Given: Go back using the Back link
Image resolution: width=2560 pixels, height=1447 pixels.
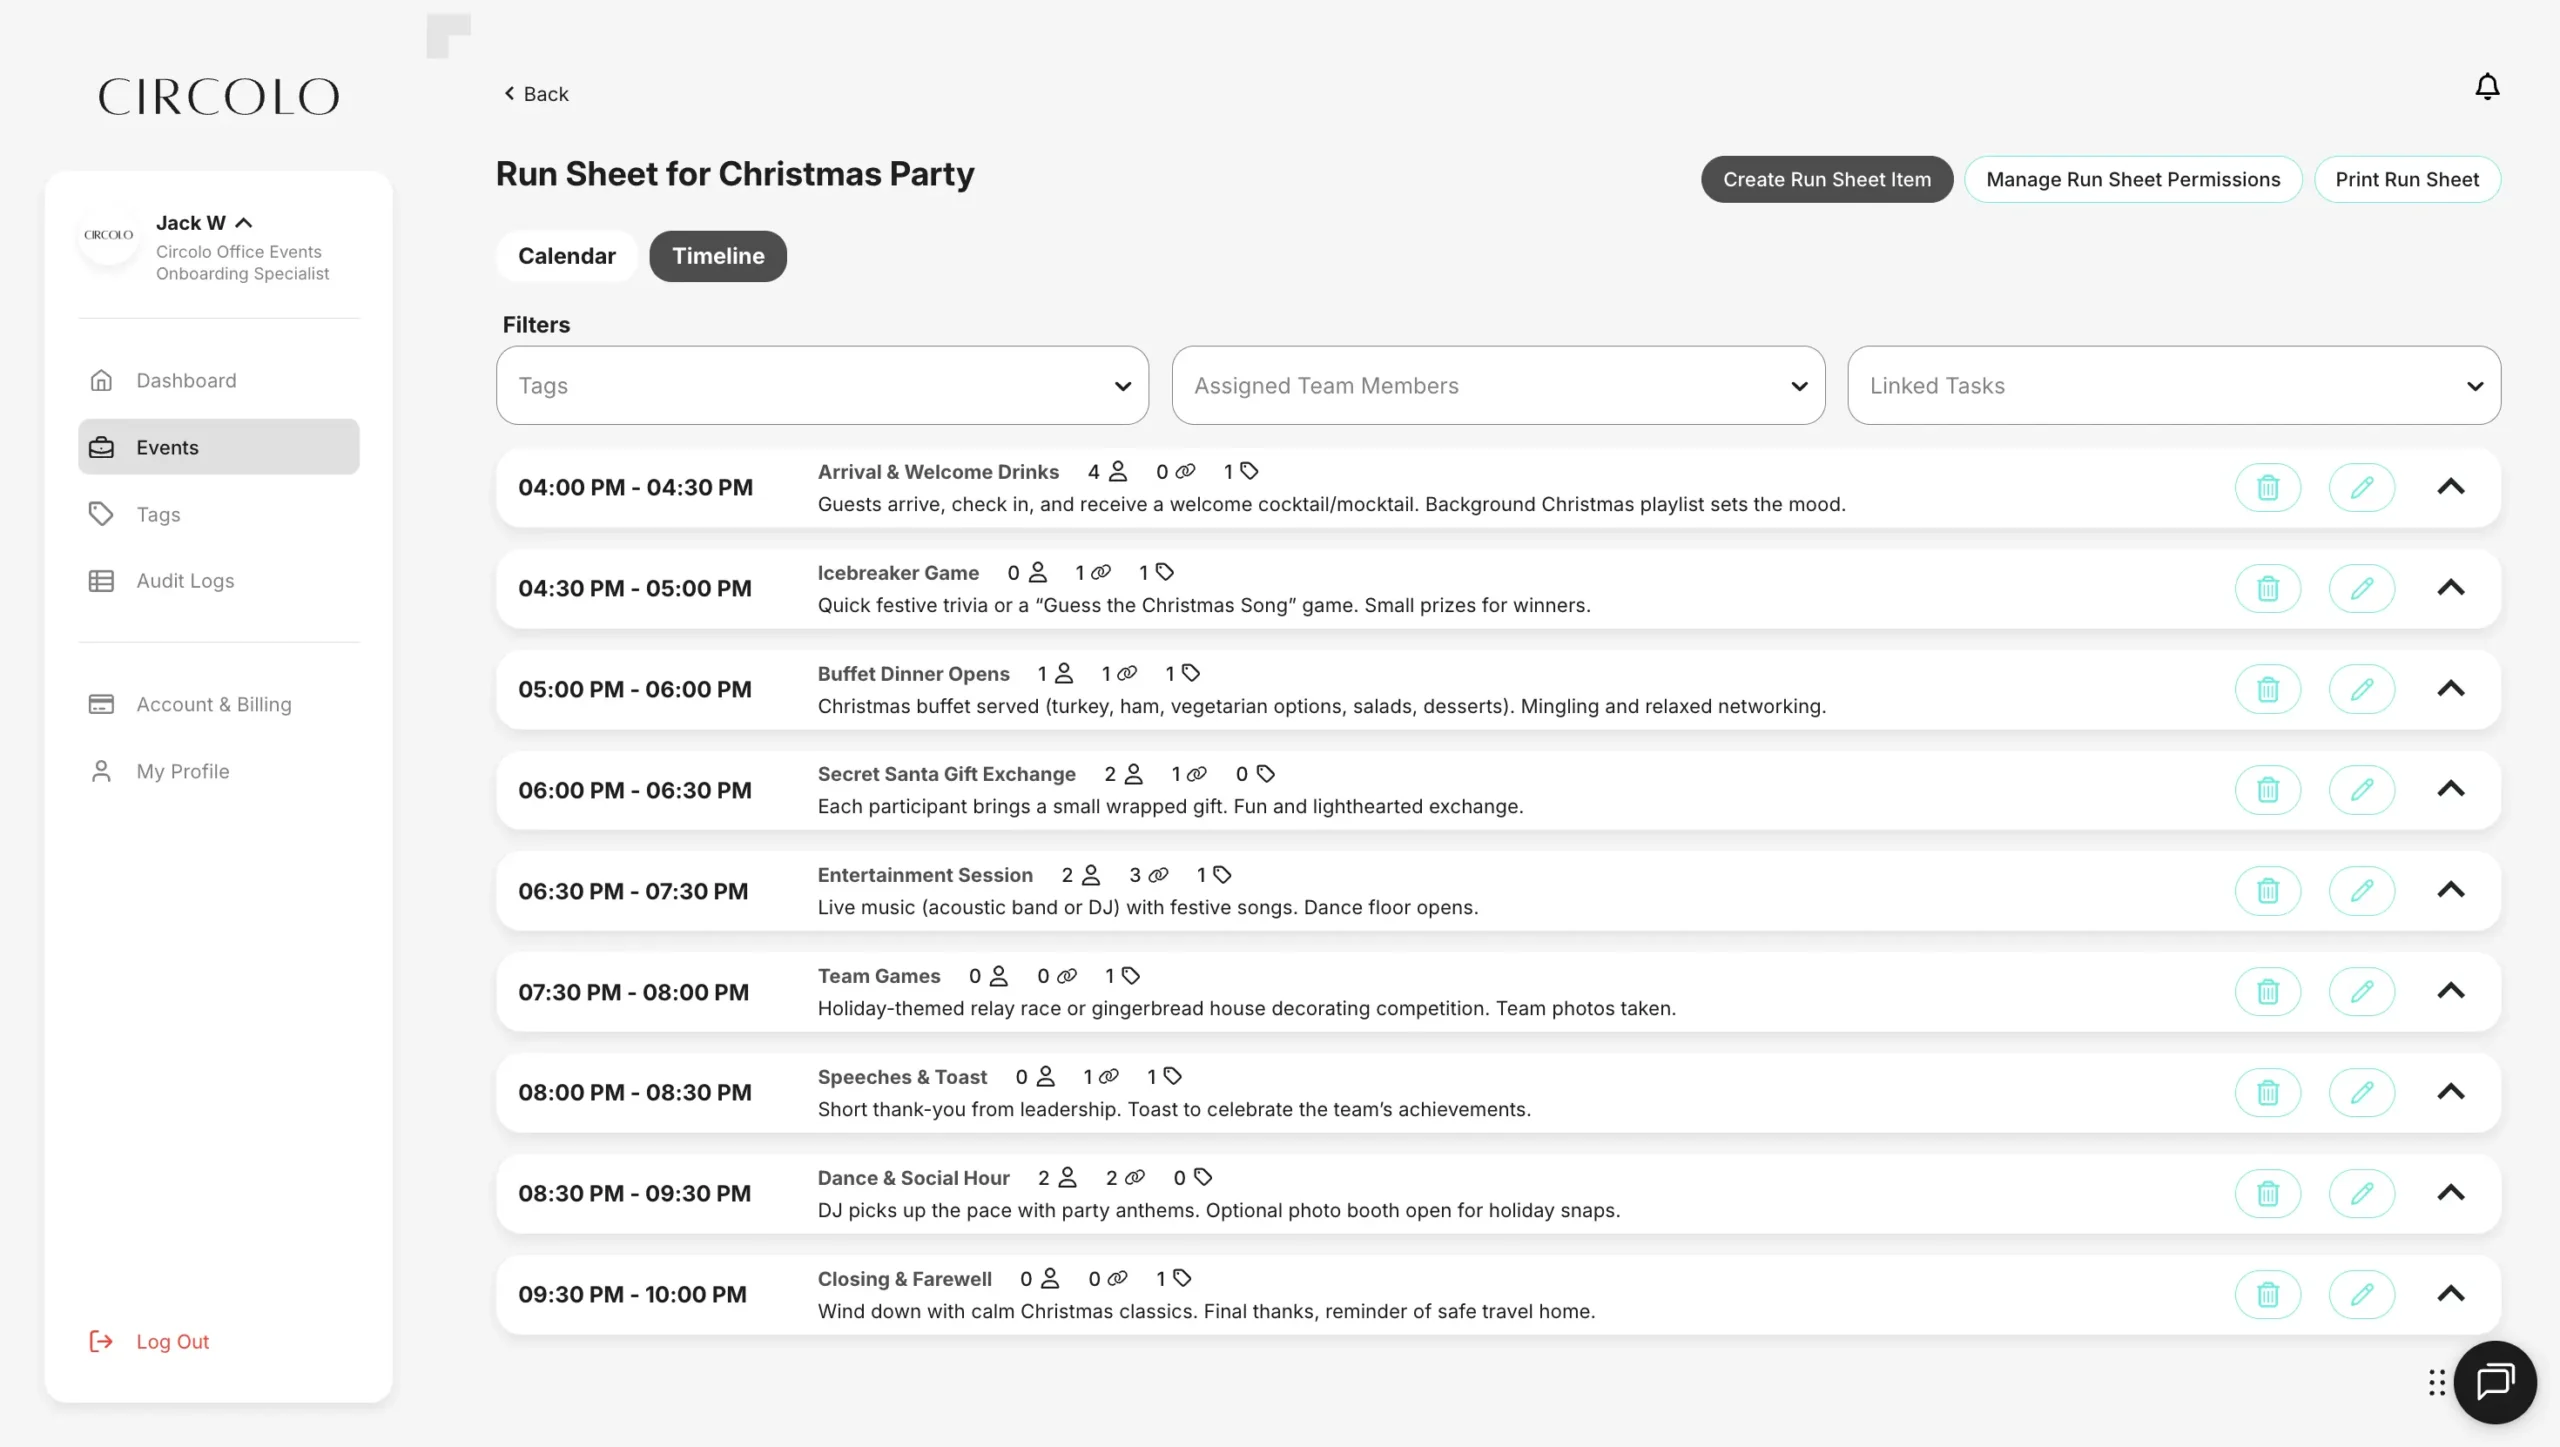Looking at the screenshot, I should 536,94.
